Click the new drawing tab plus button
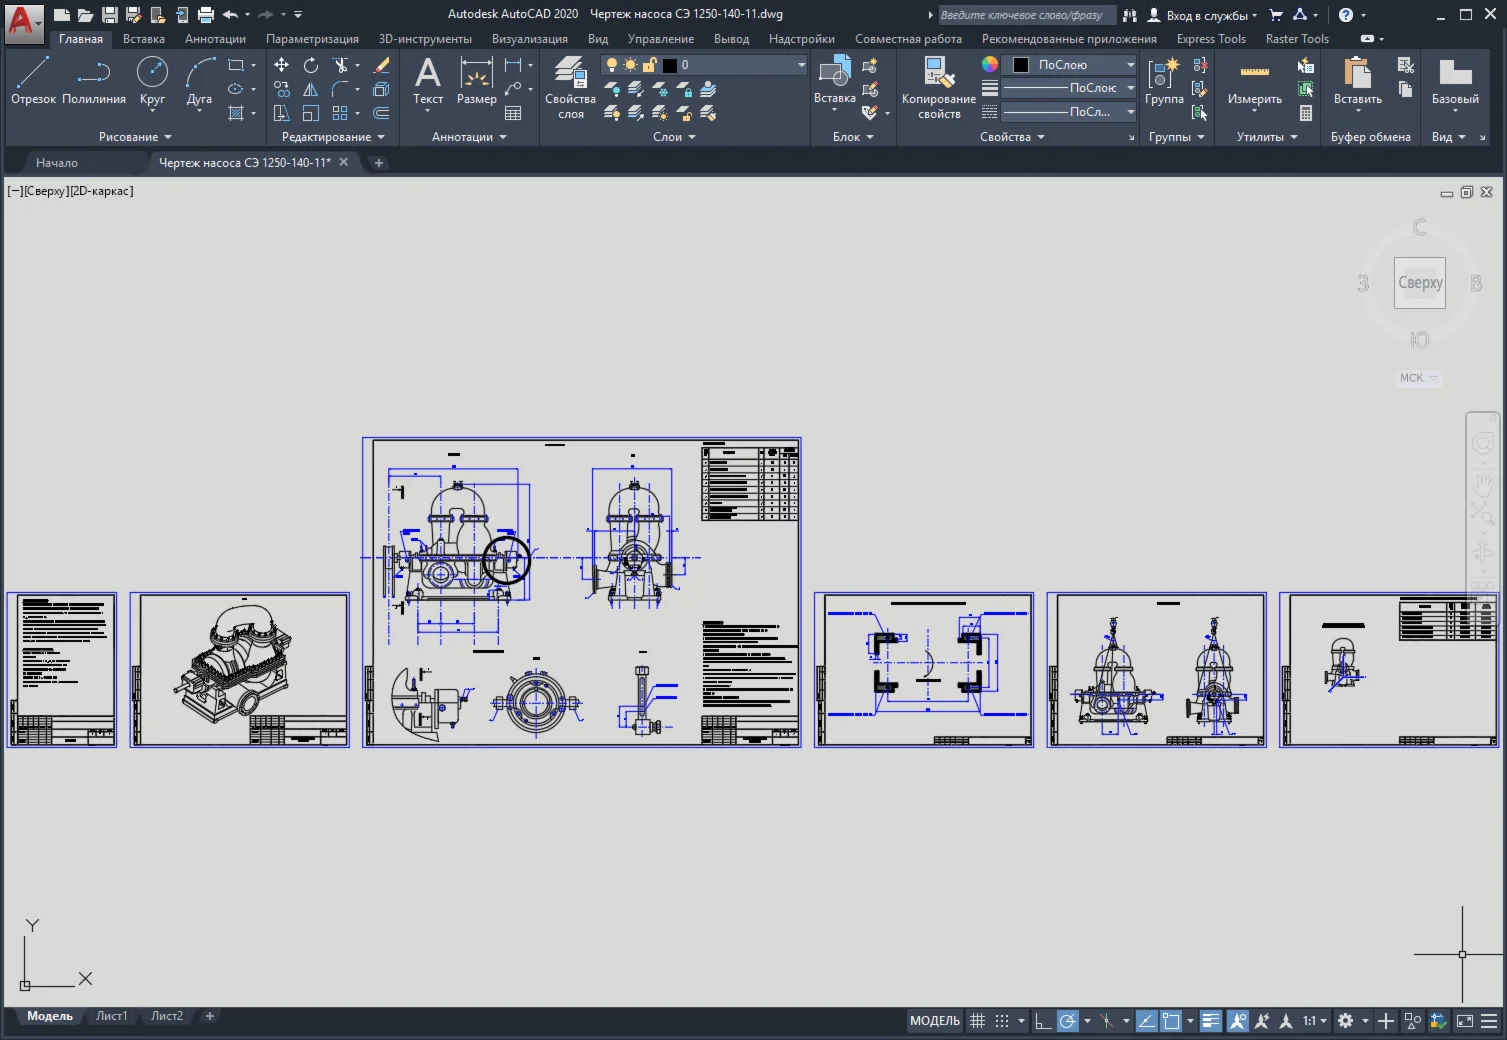Screen dimensions: 1507x1040 click(x=379, y=162)
